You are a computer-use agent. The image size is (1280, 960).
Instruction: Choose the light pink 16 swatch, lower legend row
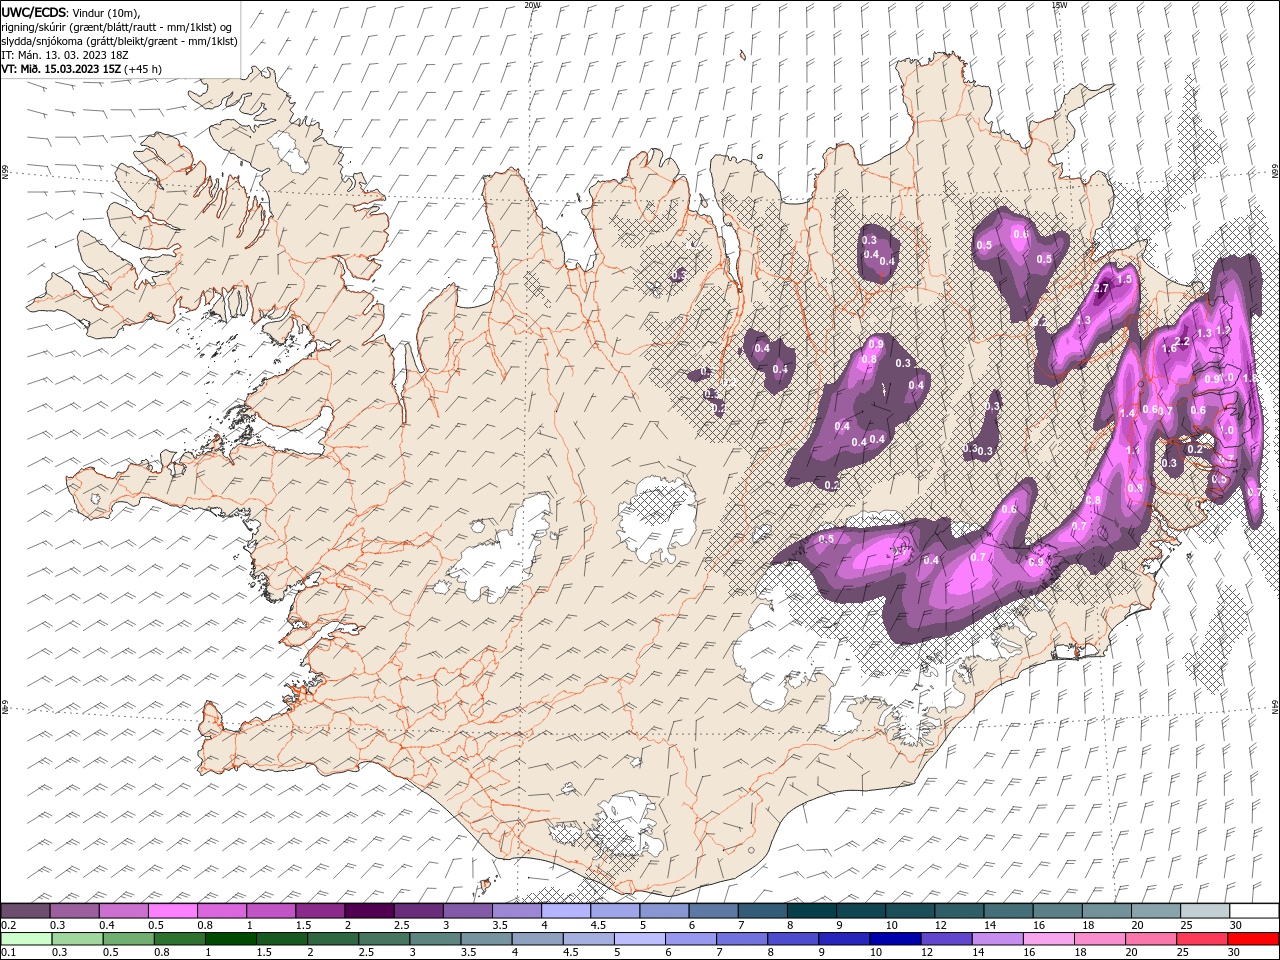pos(1048,938)
